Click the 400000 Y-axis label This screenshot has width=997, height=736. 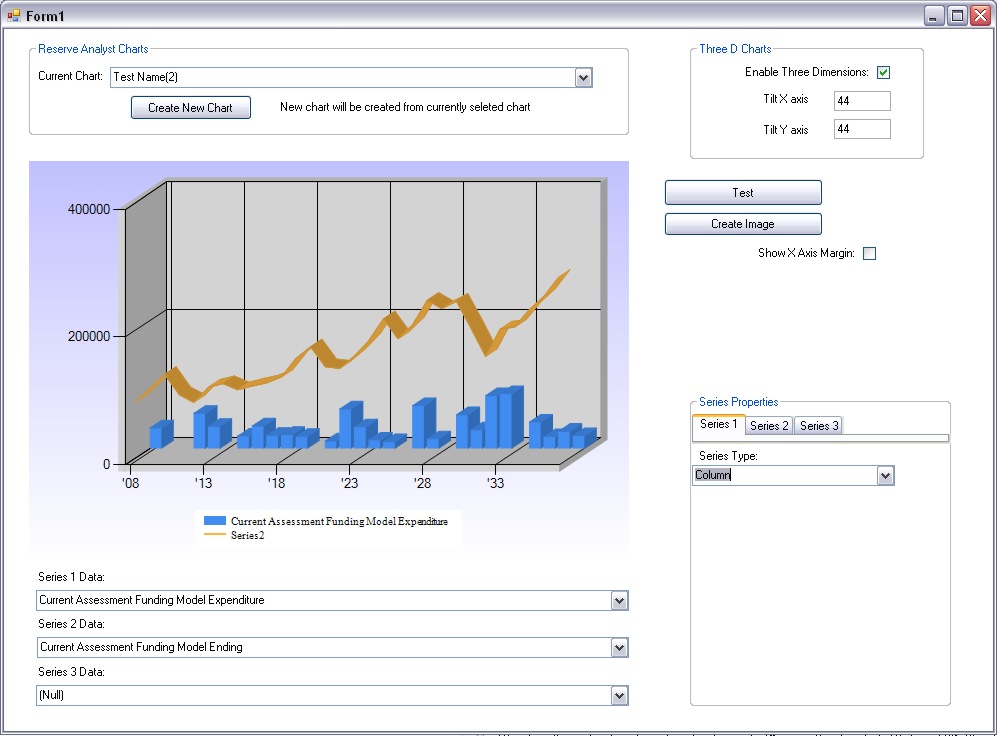point(89,209)
